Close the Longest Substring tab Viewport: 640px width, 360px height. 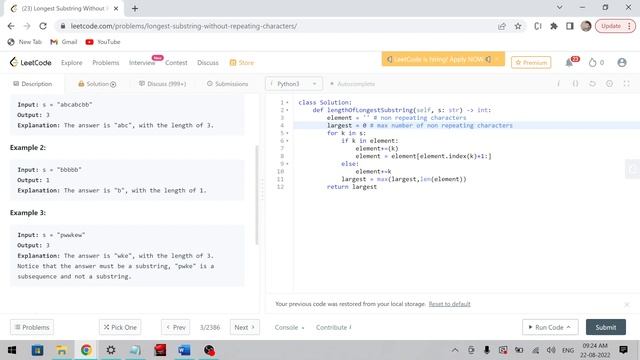coord(116,8)
